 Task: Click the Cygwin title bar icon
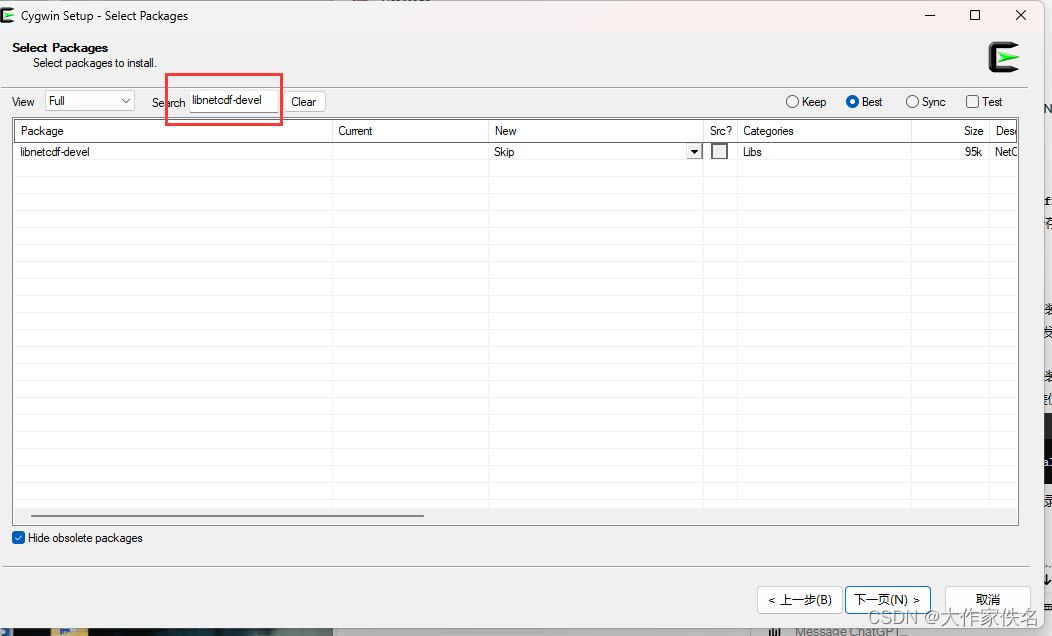click(7, 15)
